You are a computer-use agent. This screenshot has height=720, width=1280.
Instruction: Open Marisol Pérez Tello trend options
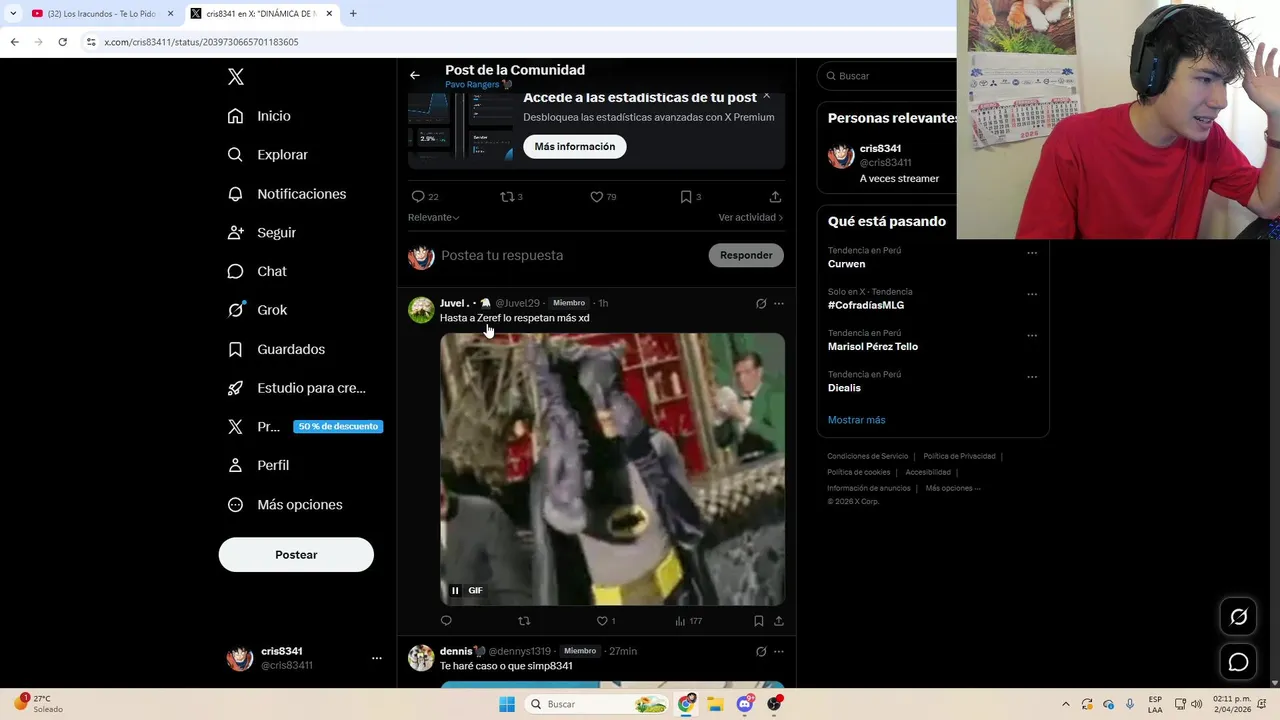tap(1032, 336)
